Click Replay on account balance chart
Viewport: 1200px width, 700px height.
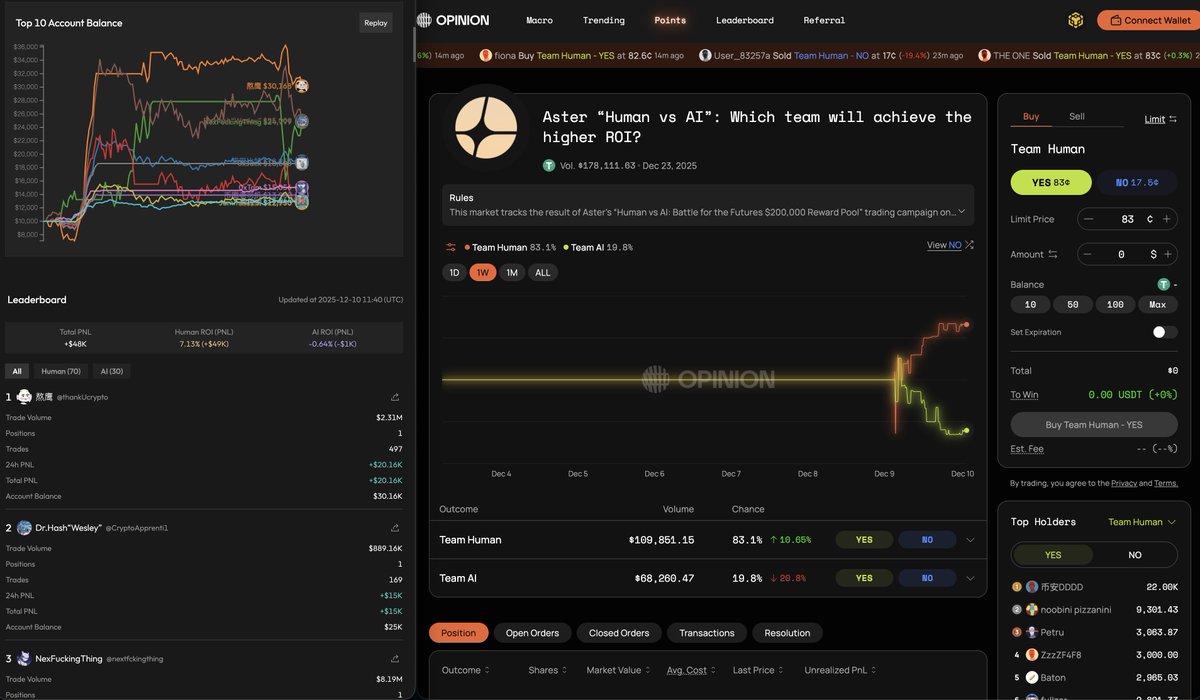pyautogui.click(x=376, y=23)
